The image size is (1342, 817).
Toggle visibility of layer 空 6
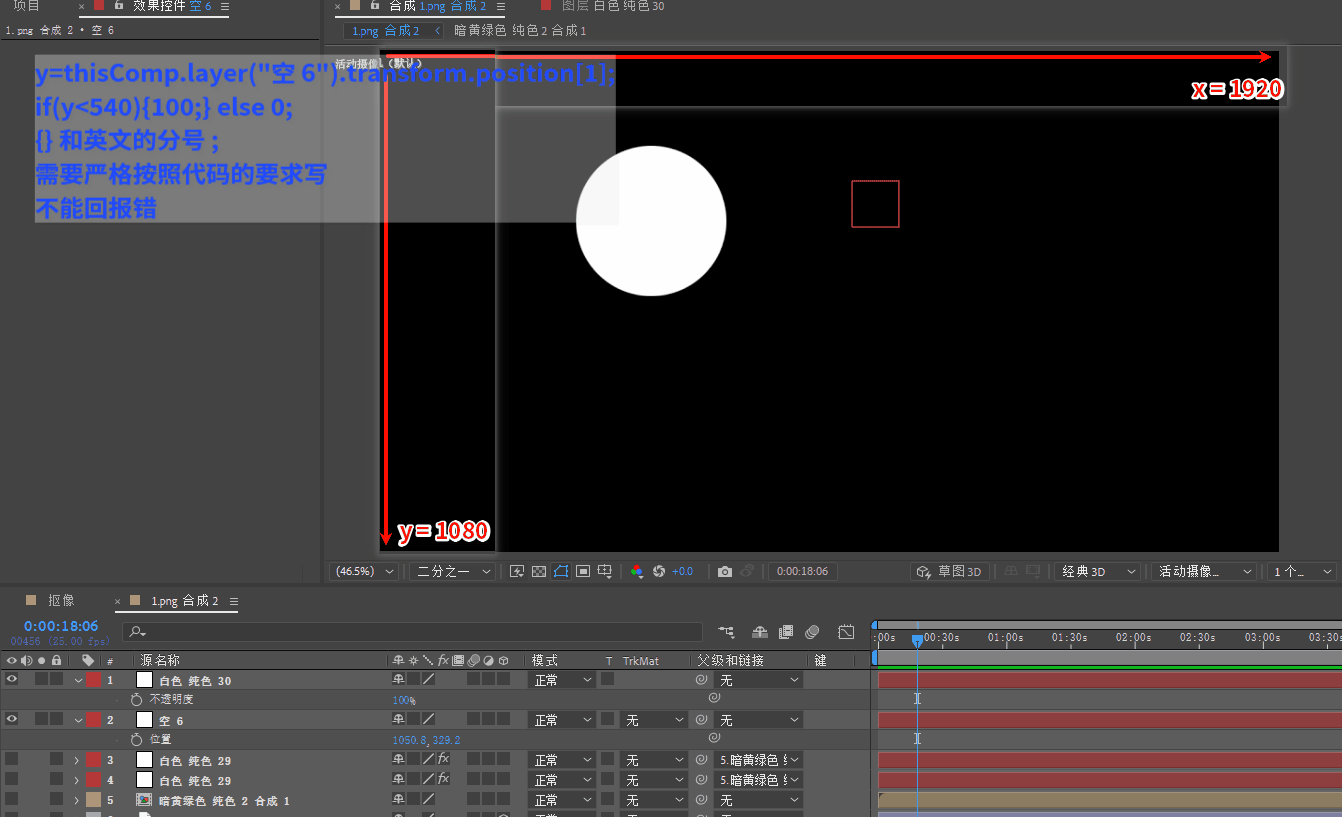(12, 720)
